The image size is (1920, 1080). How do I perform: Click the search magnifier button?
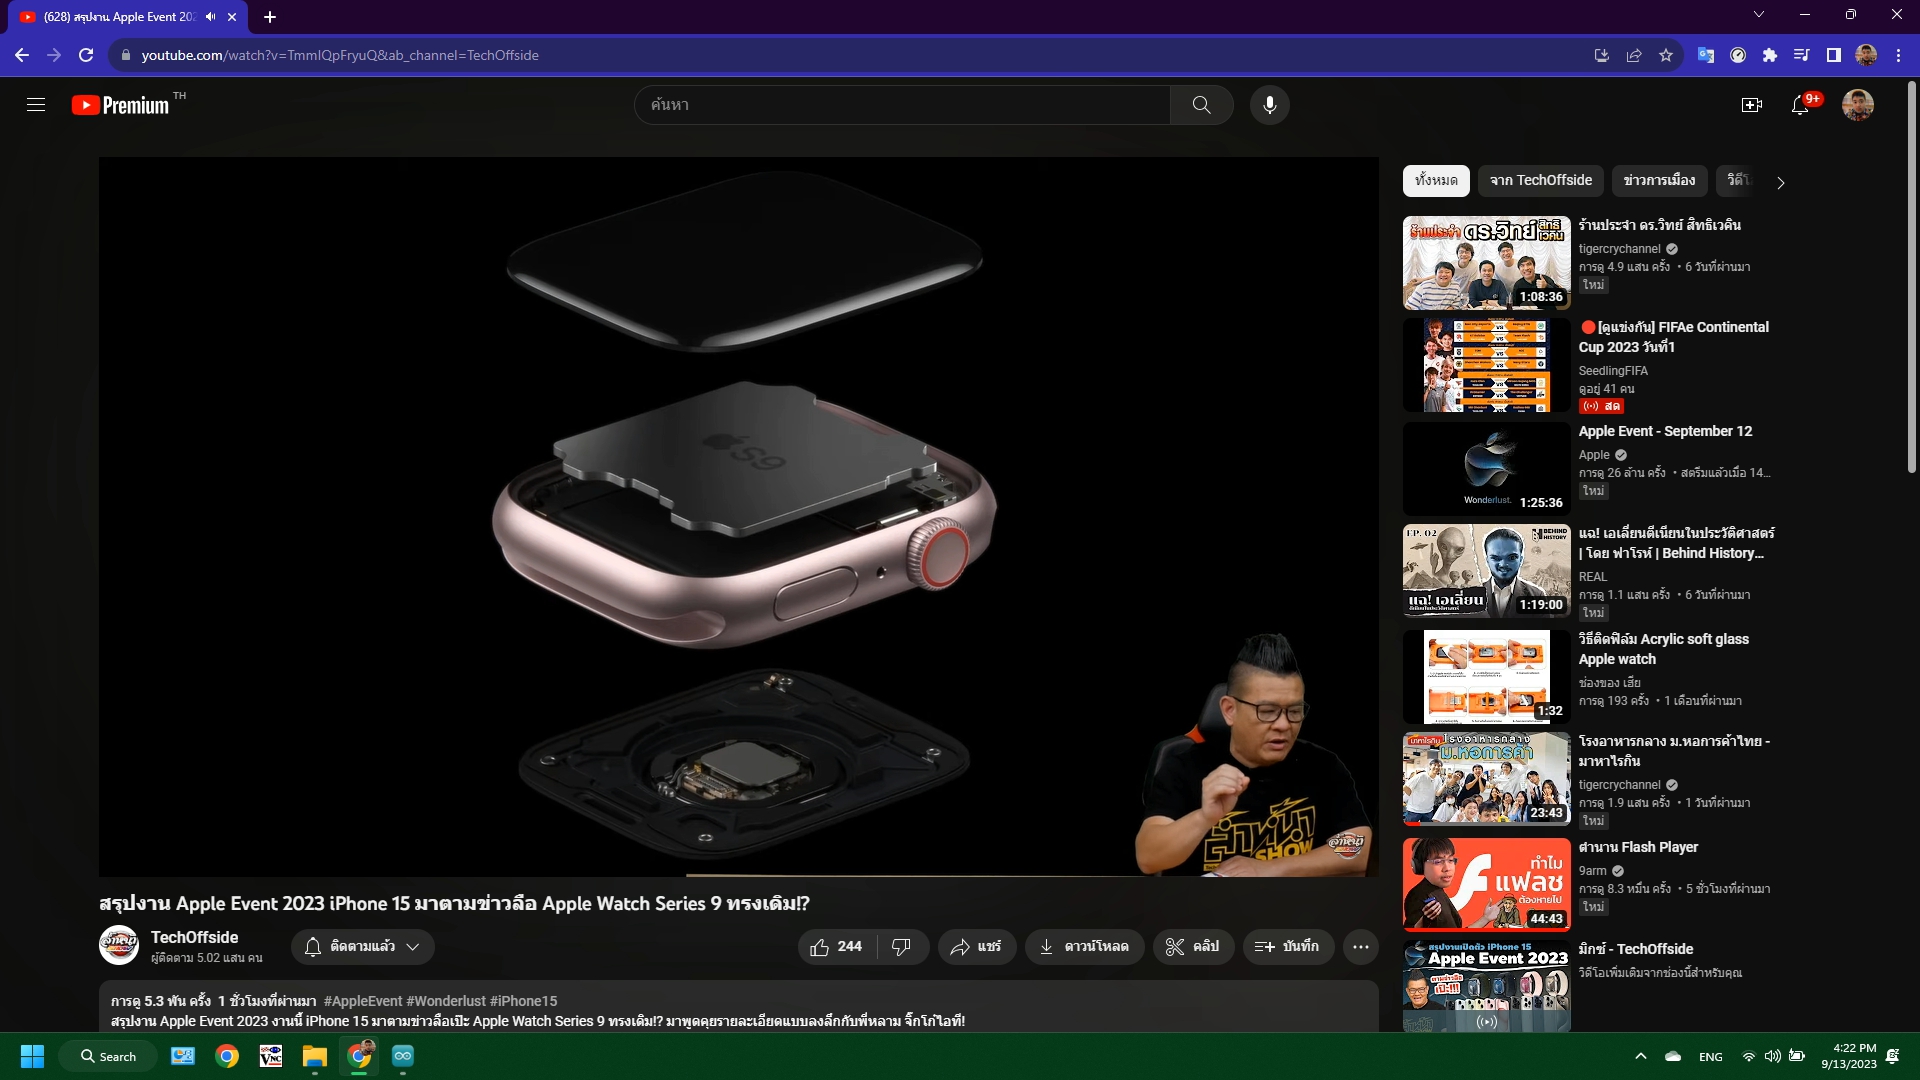tap(1201, 105)
